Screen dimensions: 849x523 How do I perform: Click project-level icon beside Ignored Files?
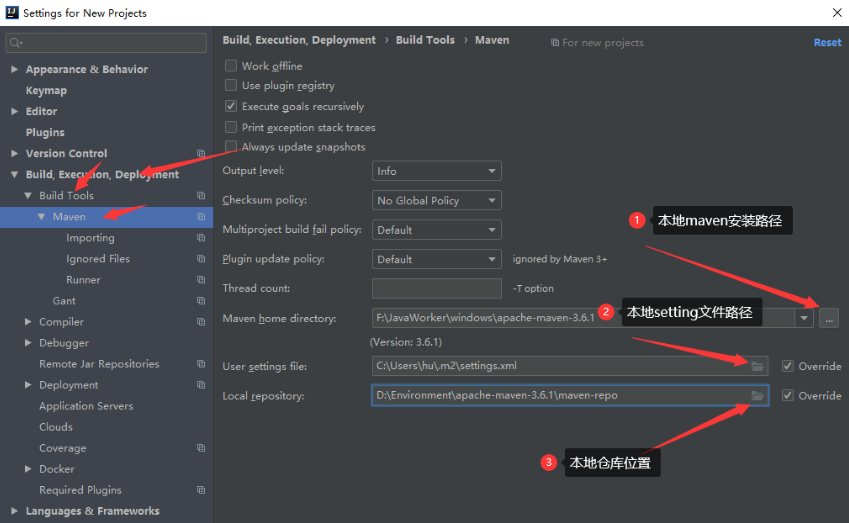pos(201,259)
